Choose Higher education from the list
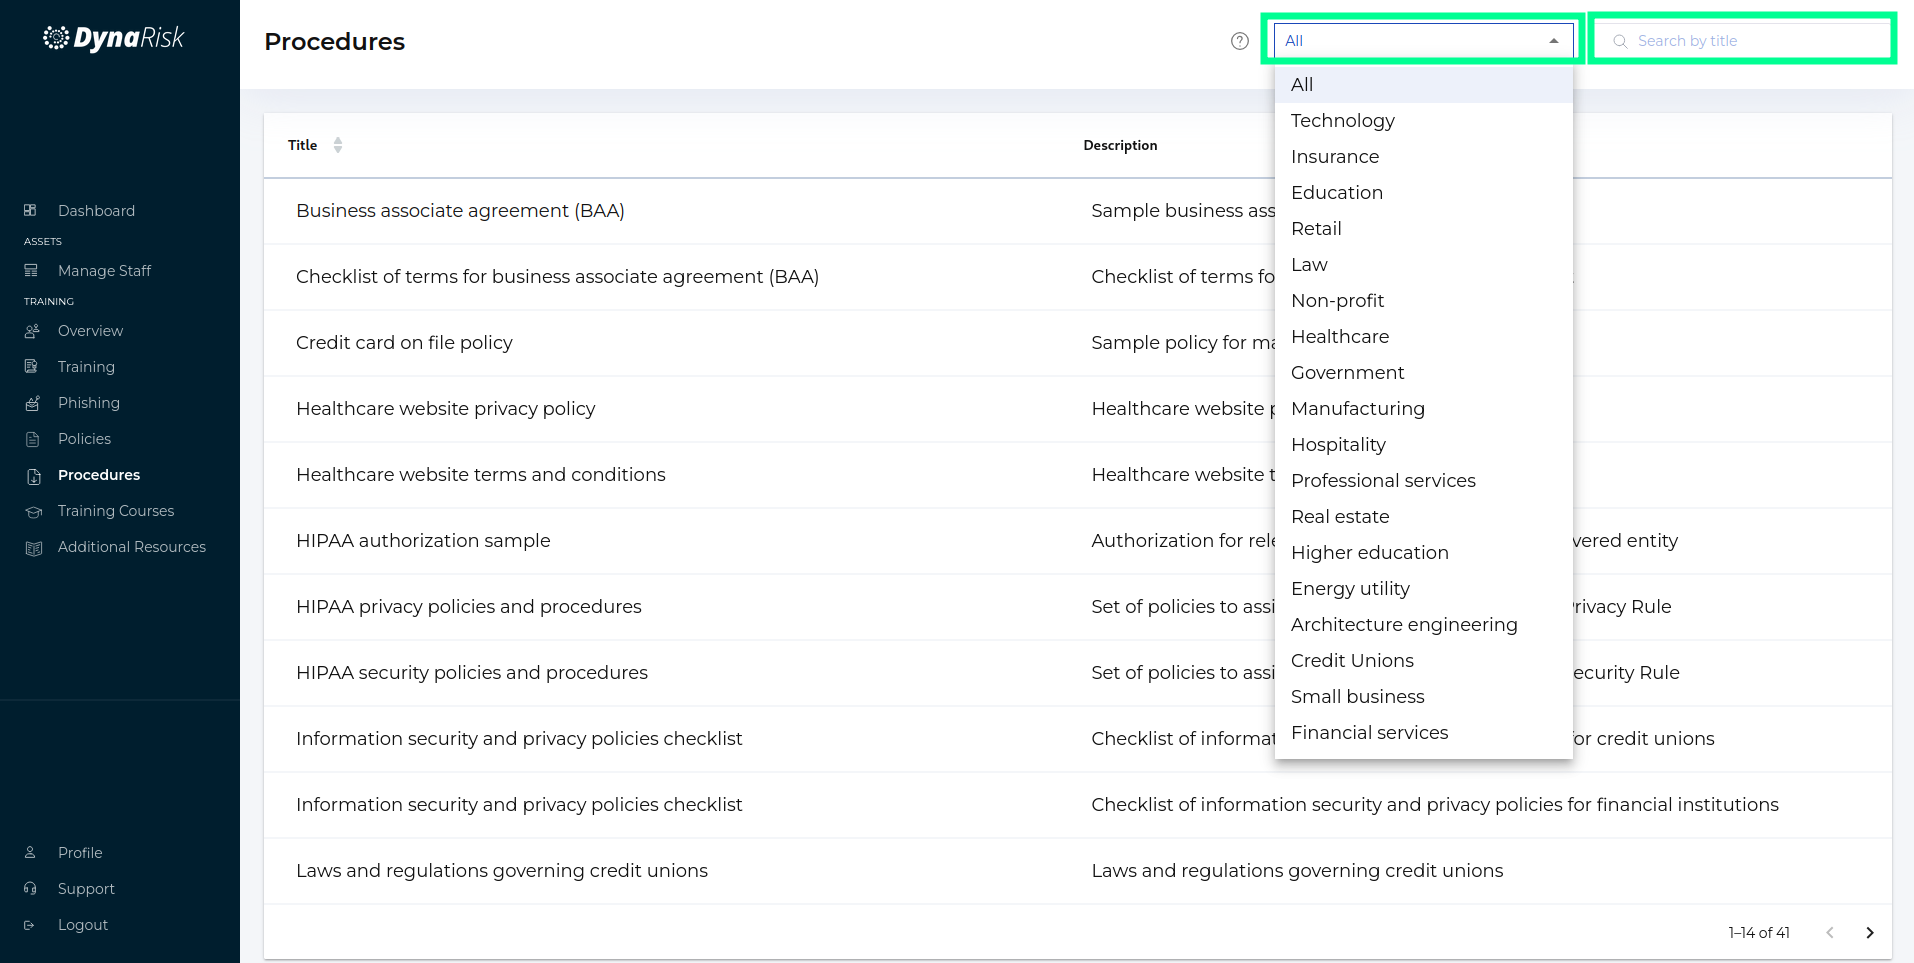Viewport: 1914px width, 963px height. 1424,553
